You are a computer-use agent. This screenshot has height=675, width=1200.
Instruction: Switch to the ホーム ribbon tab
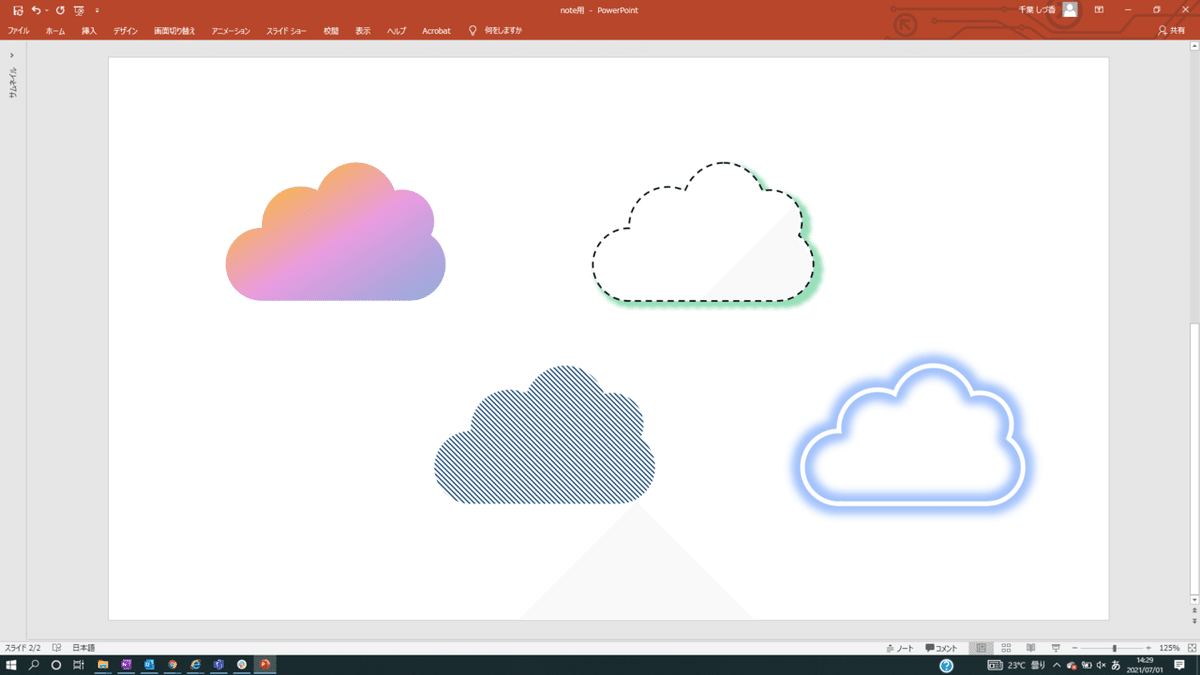55,31
